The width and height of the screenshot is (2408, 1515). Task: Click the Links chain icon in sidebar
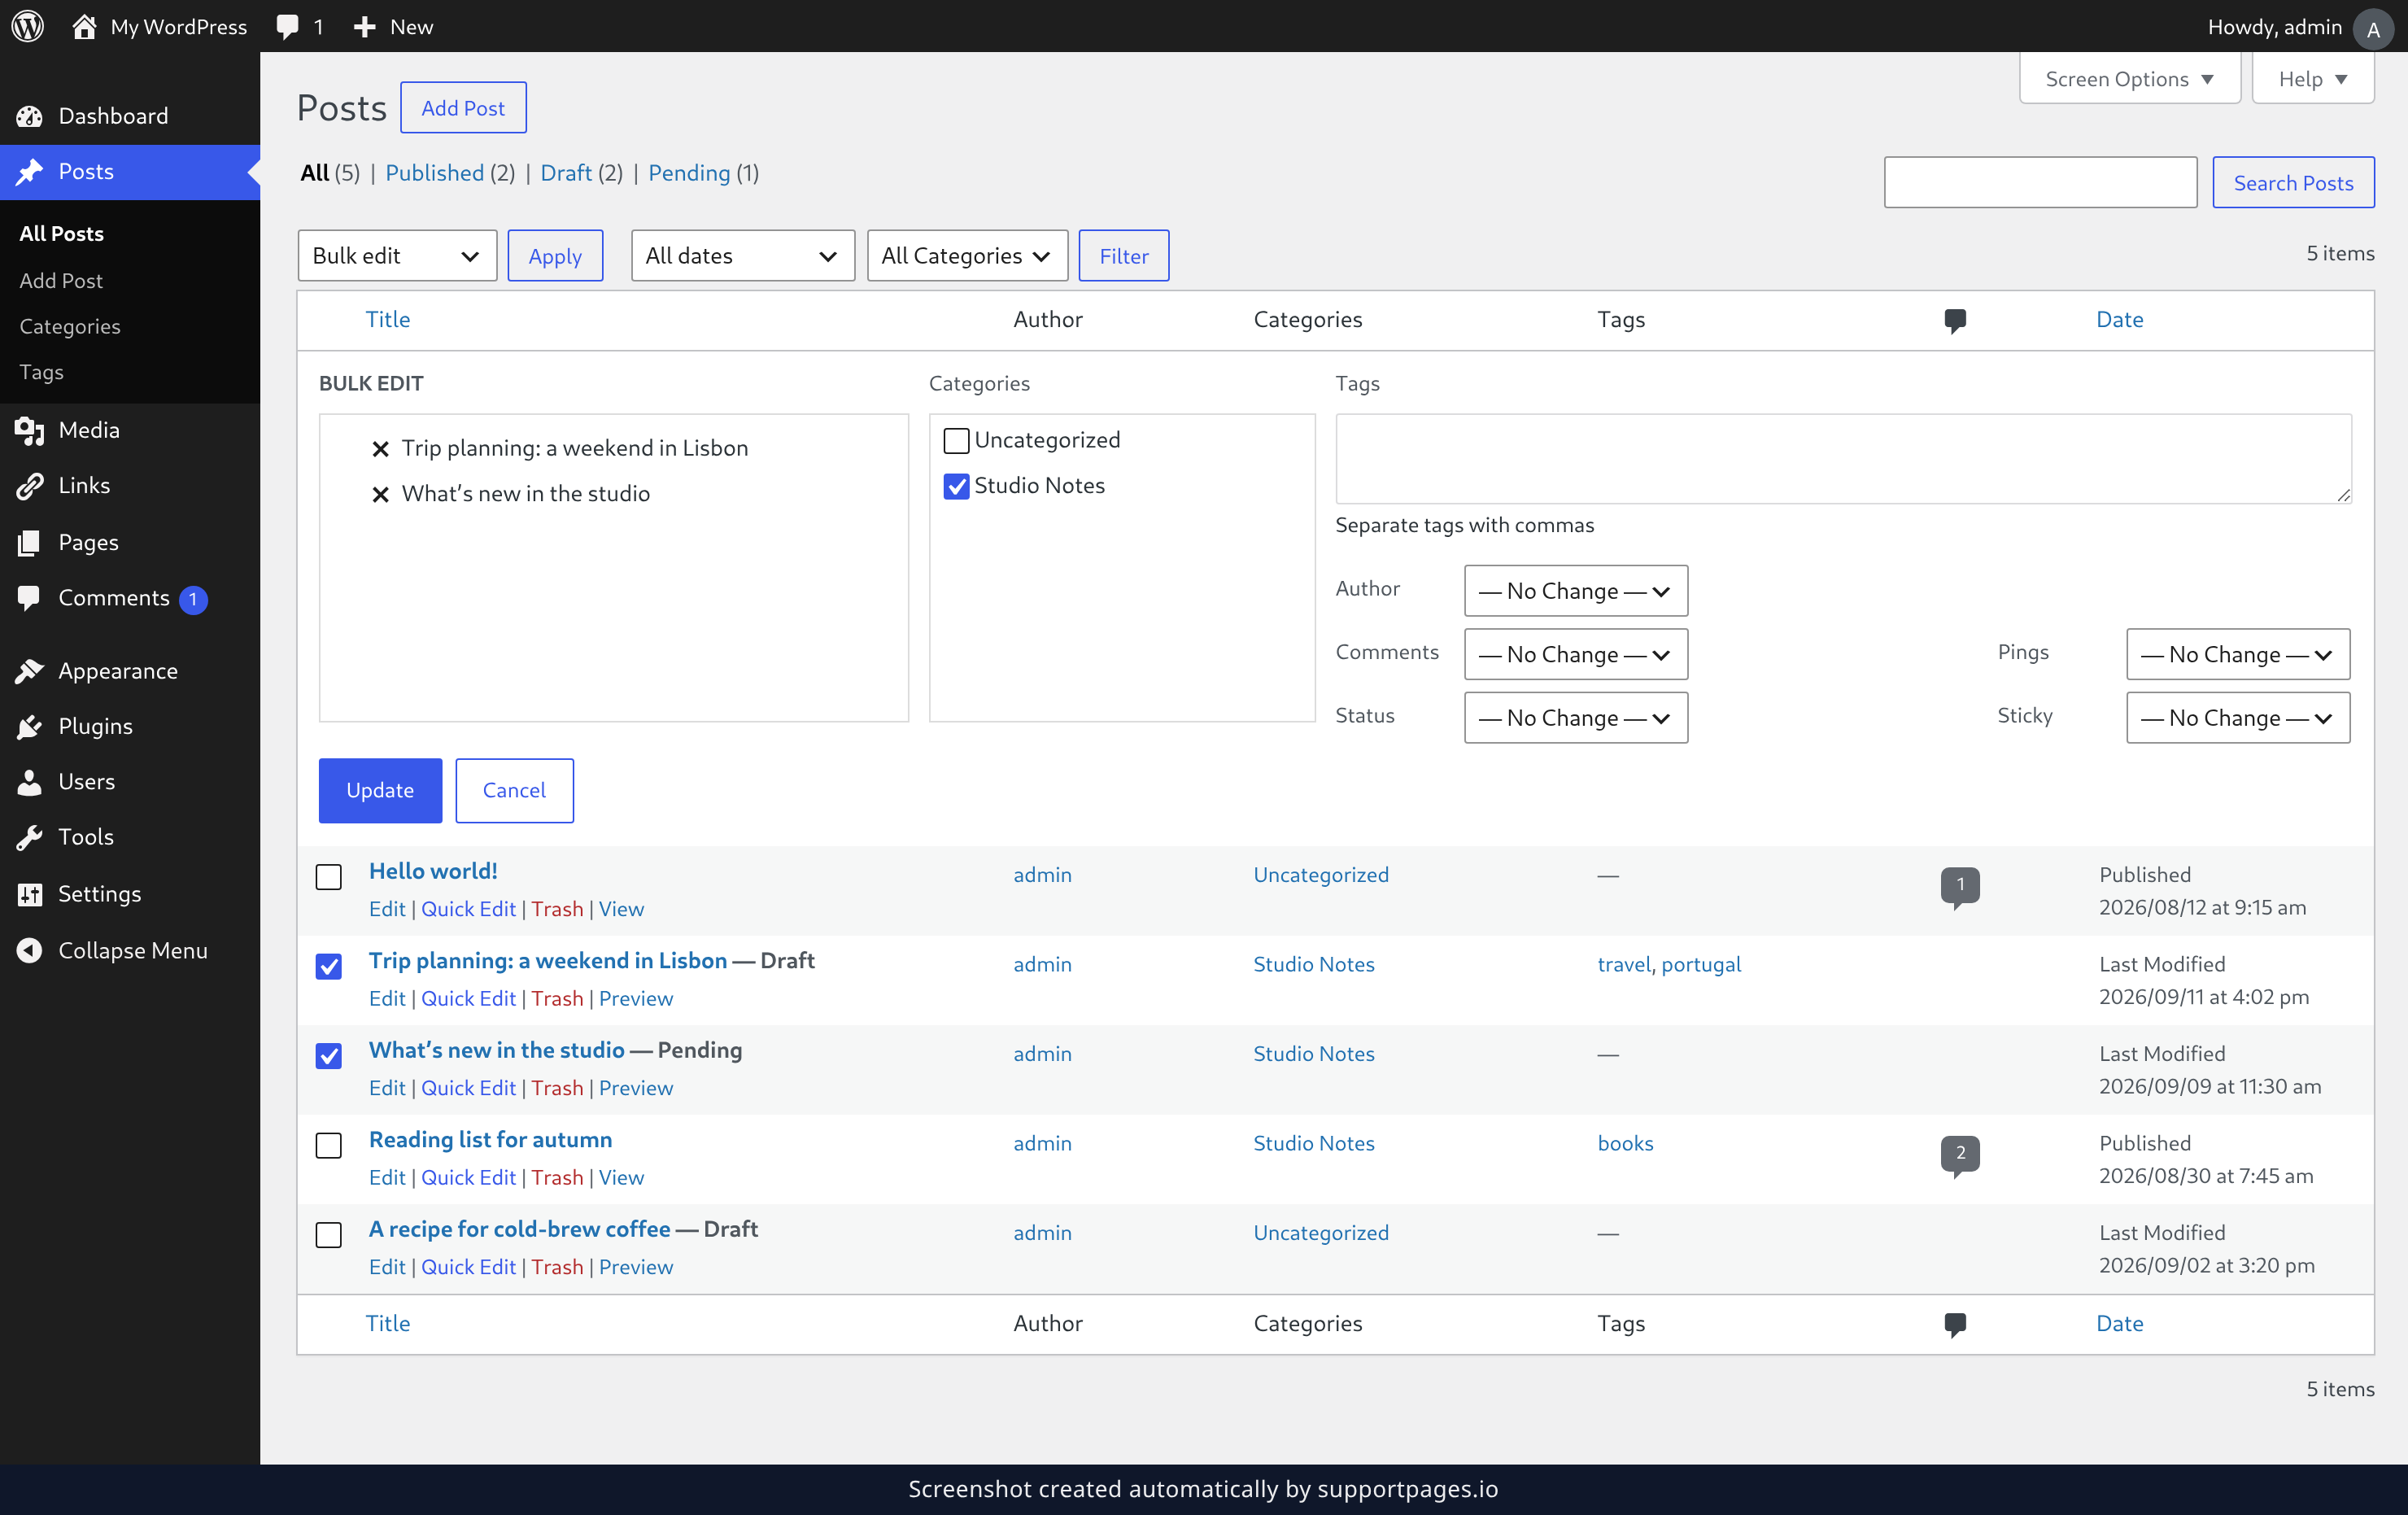[x=30, y=486]
